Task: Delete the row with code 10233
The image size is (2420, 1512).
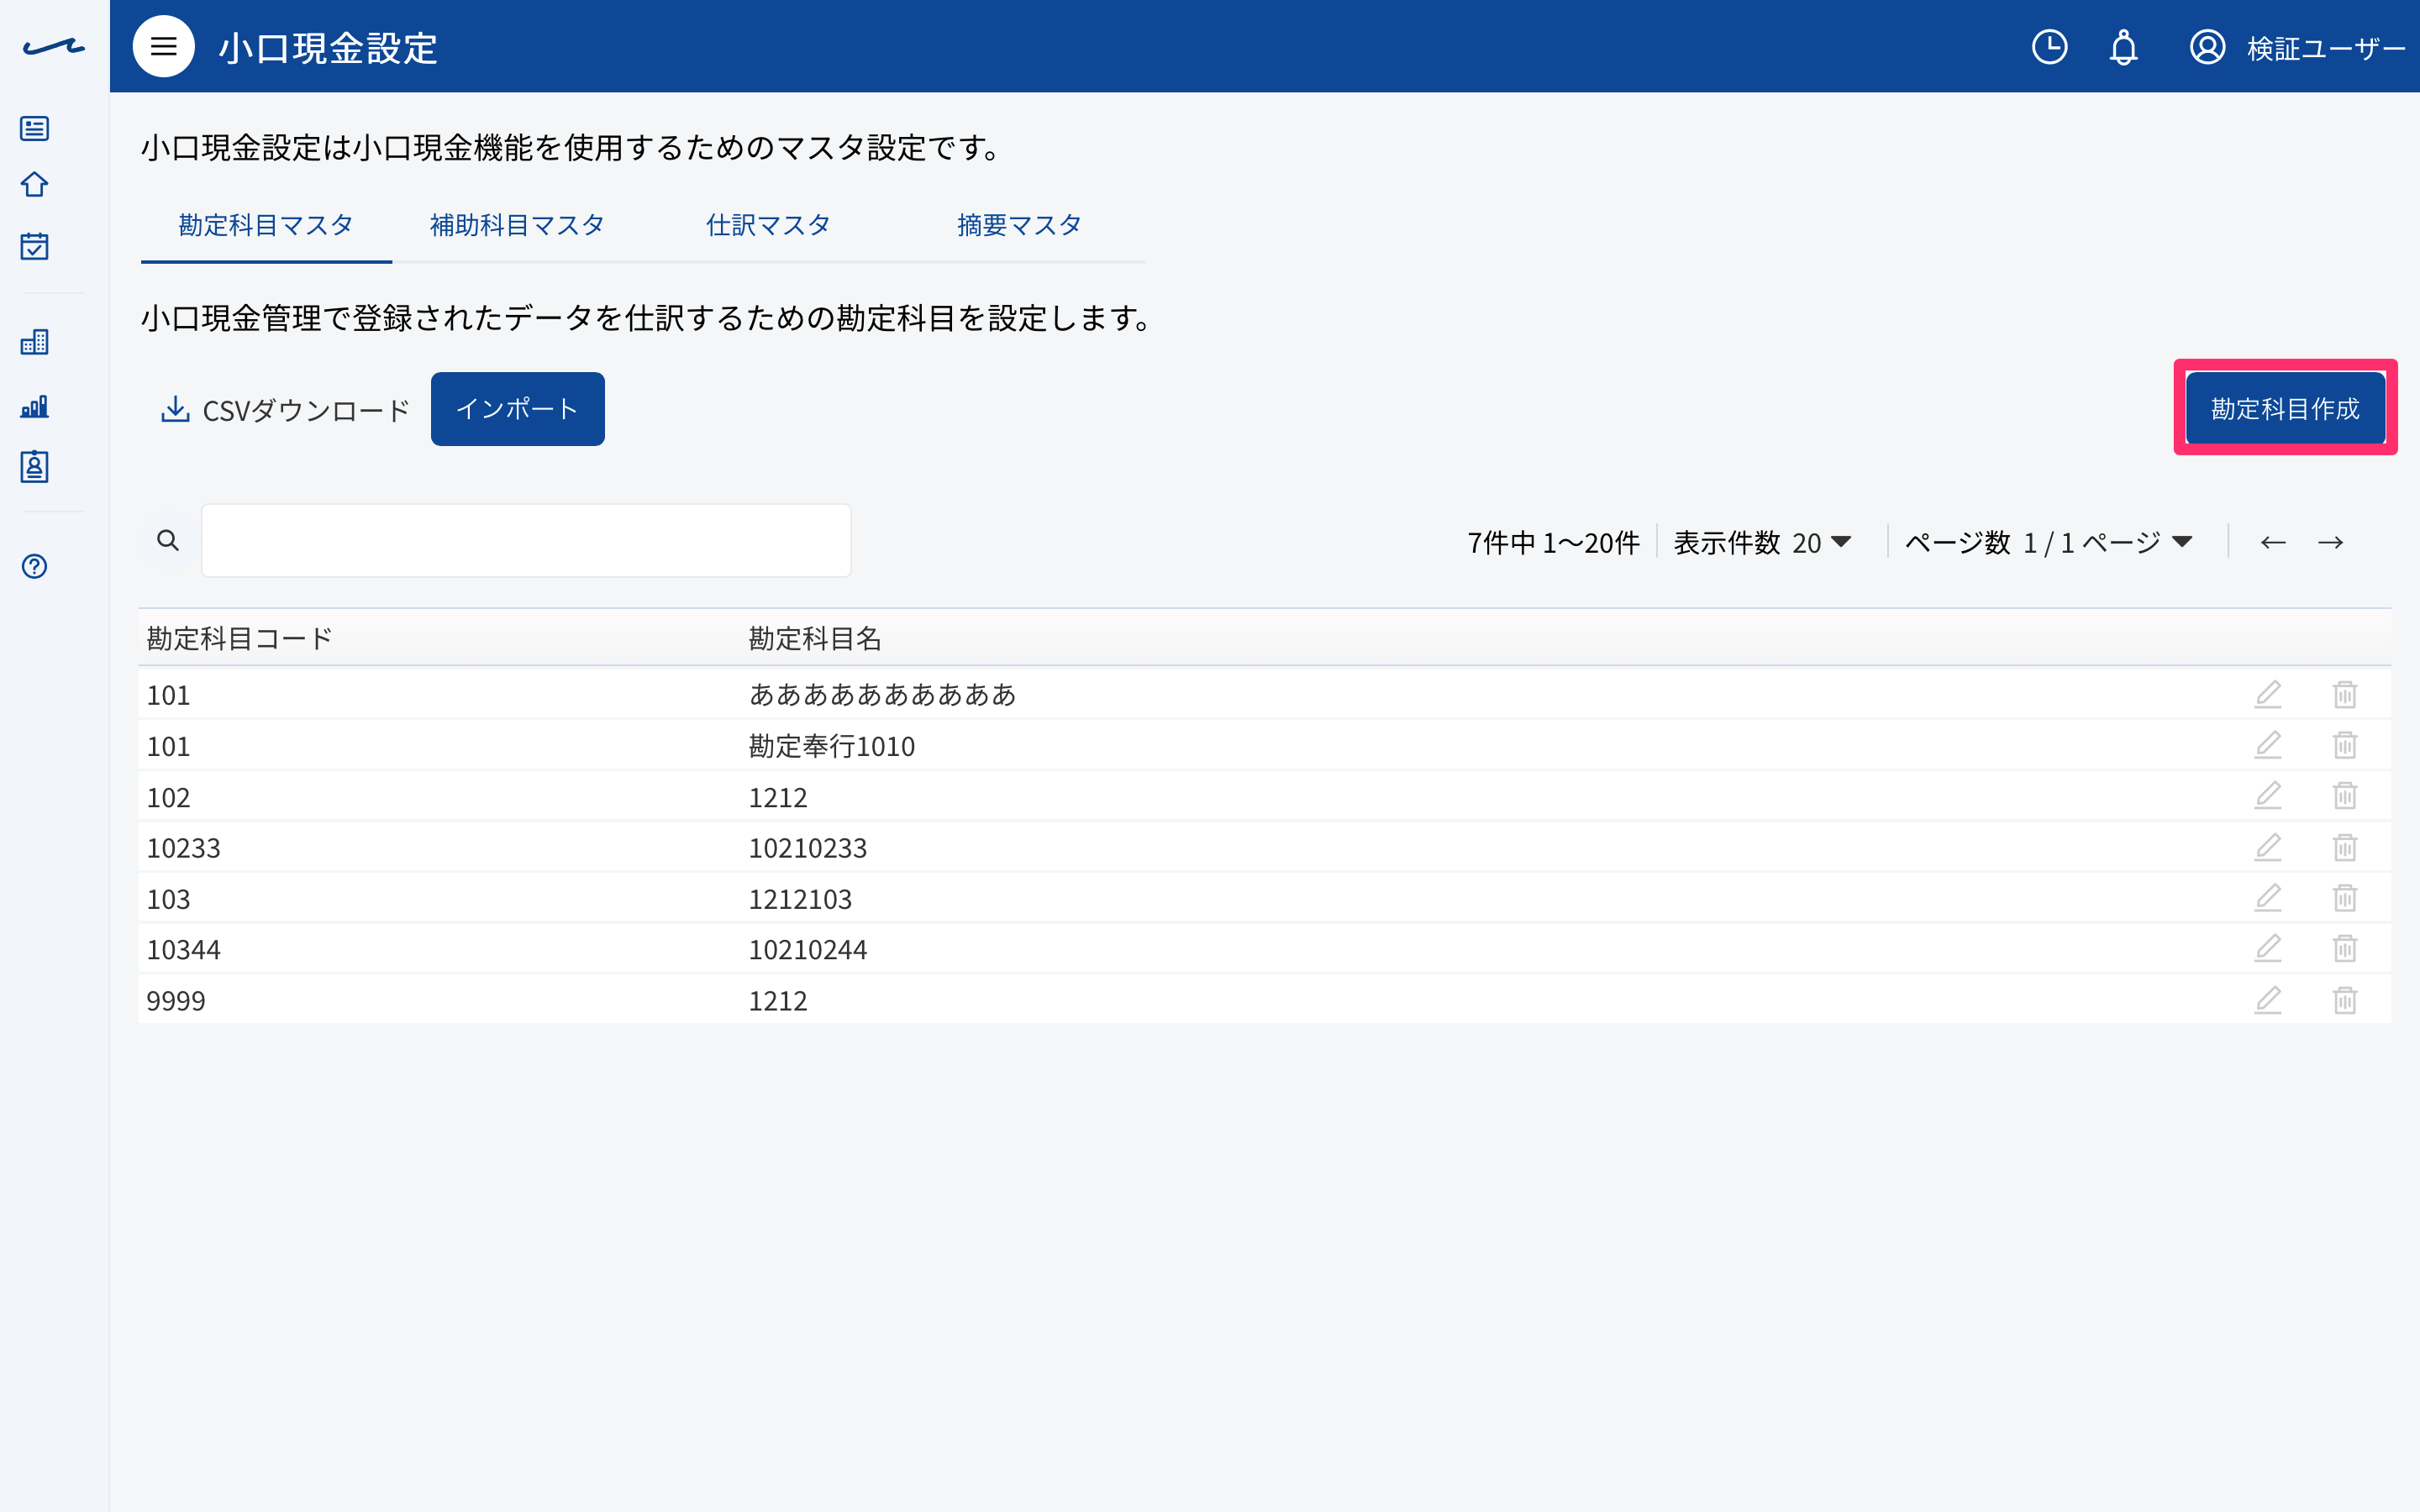Action: (2345, 847)
